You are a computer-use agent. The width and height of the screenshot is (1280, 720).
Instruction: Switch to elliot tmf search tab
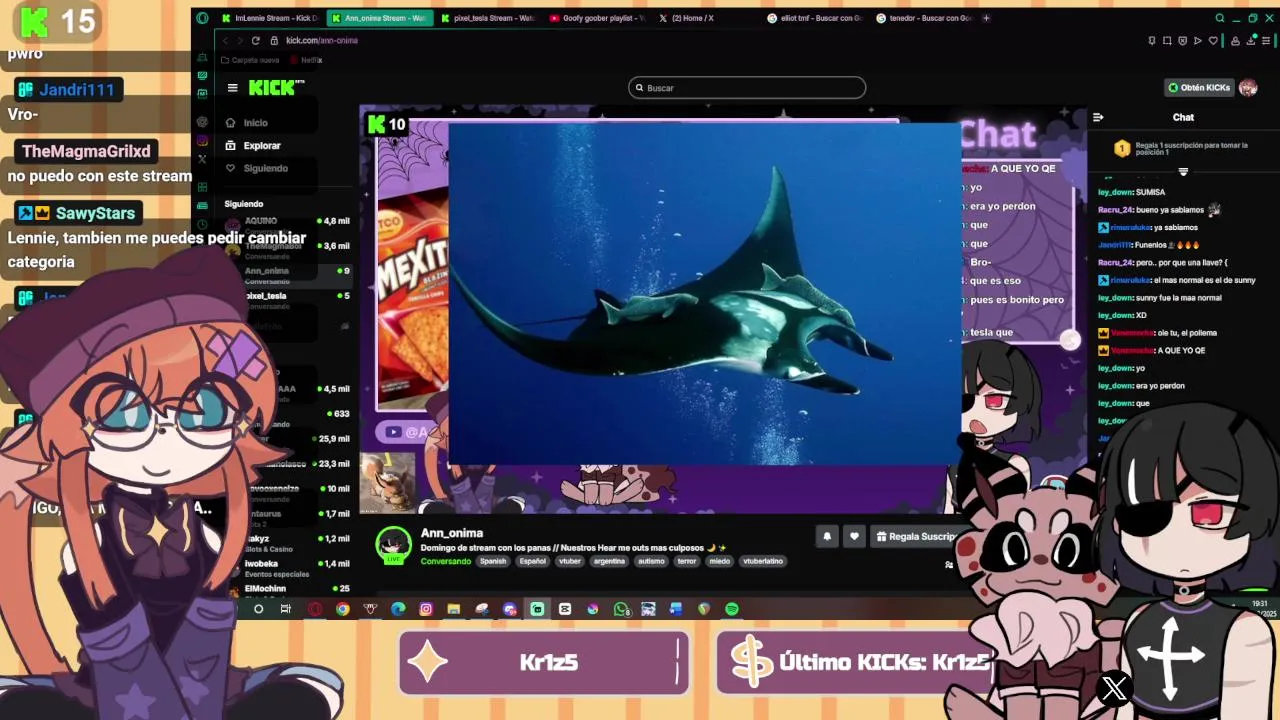[x=815, y=18]
